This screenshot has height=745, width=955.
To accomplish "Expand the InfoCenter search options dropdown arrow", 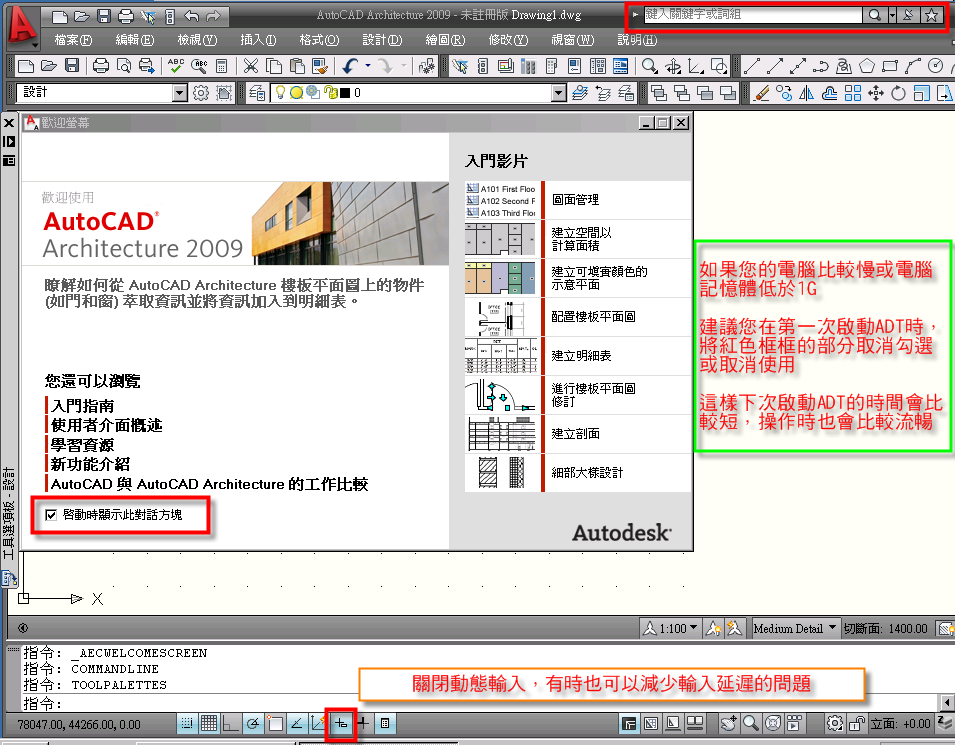I will point(892,15).
